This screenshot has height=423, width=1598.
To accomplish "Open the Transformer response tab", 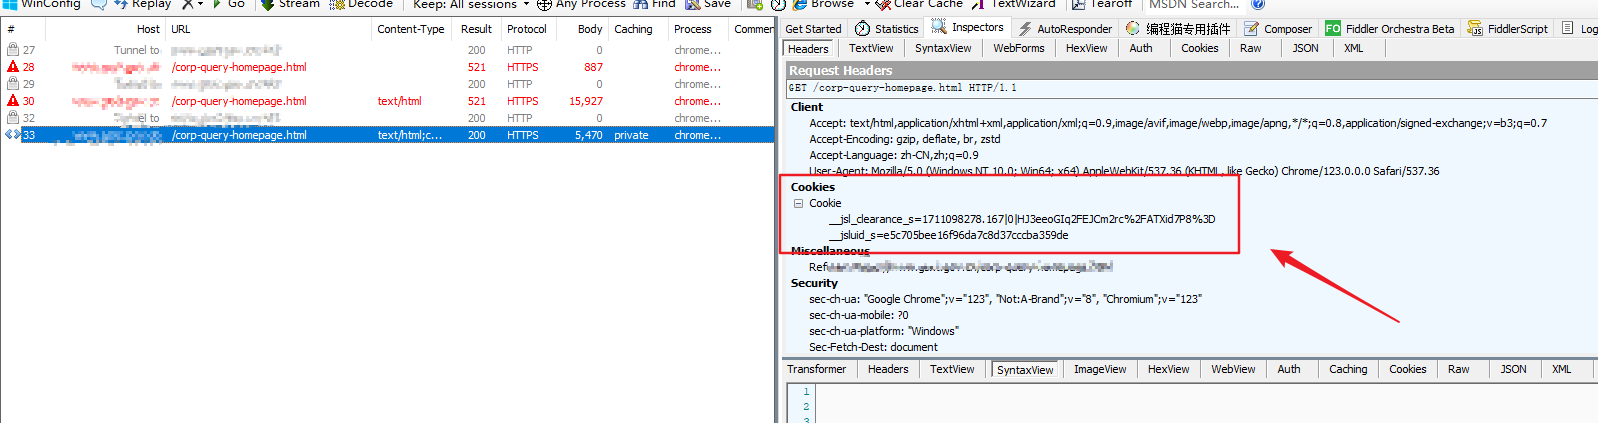I will 816,369.
